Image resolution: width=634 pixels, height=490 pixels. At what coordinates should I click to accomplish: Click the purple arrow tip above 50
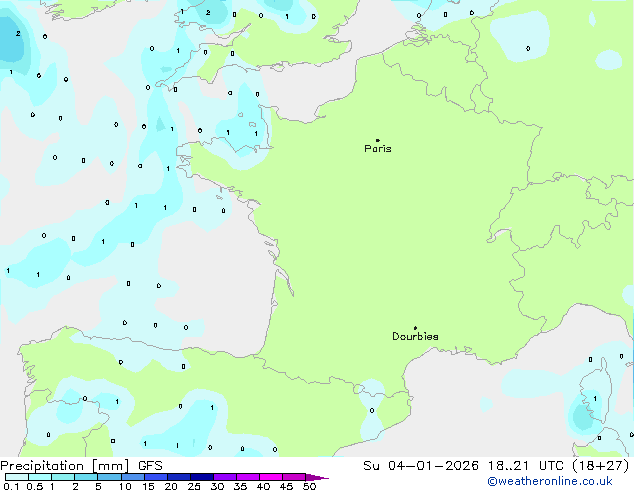point(317,477)
